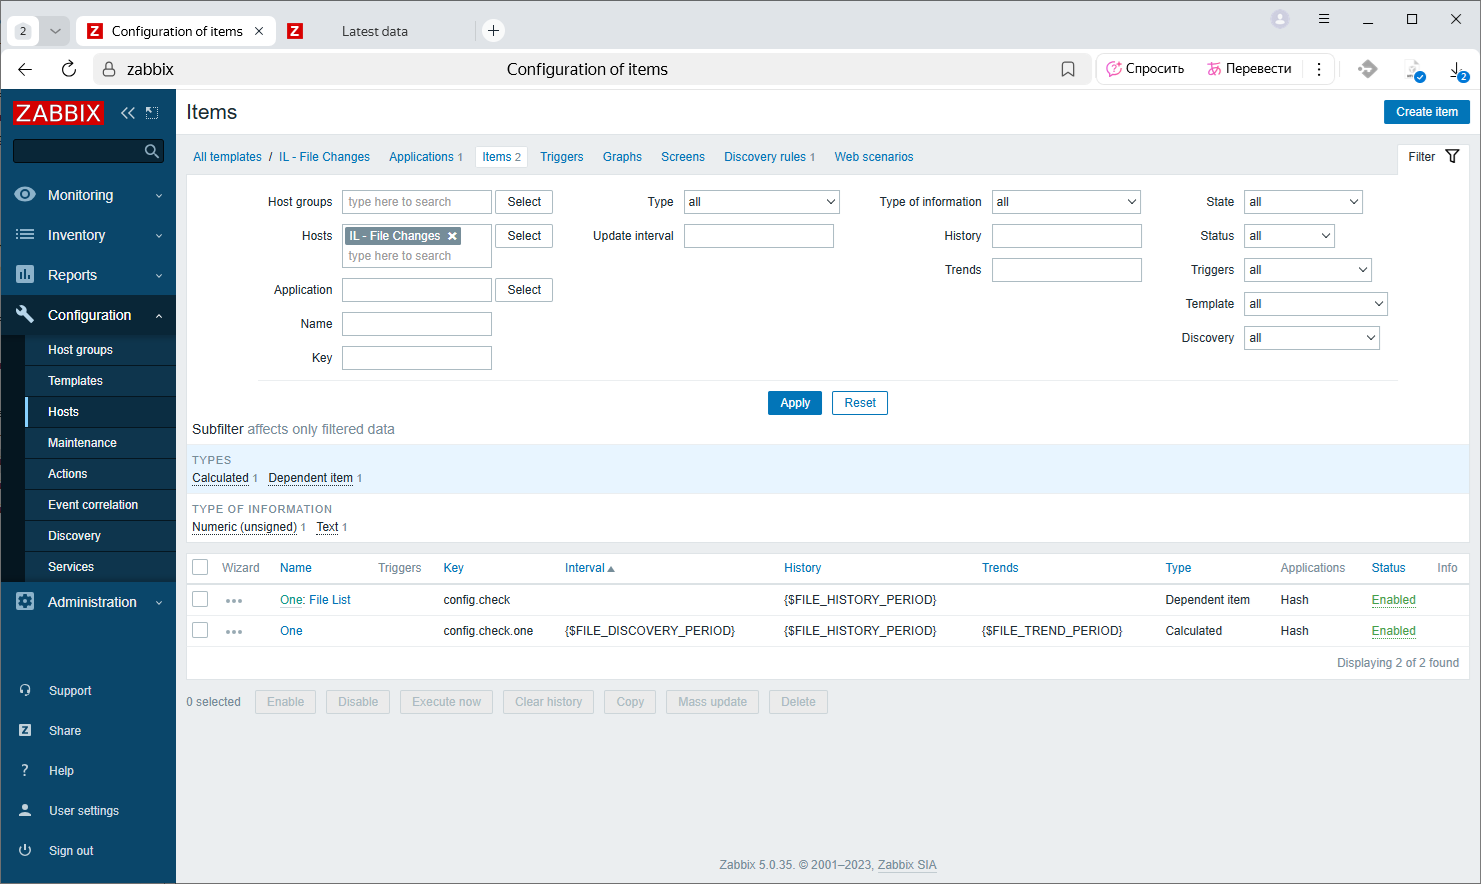Click the History filter input field

[1067, 236]
